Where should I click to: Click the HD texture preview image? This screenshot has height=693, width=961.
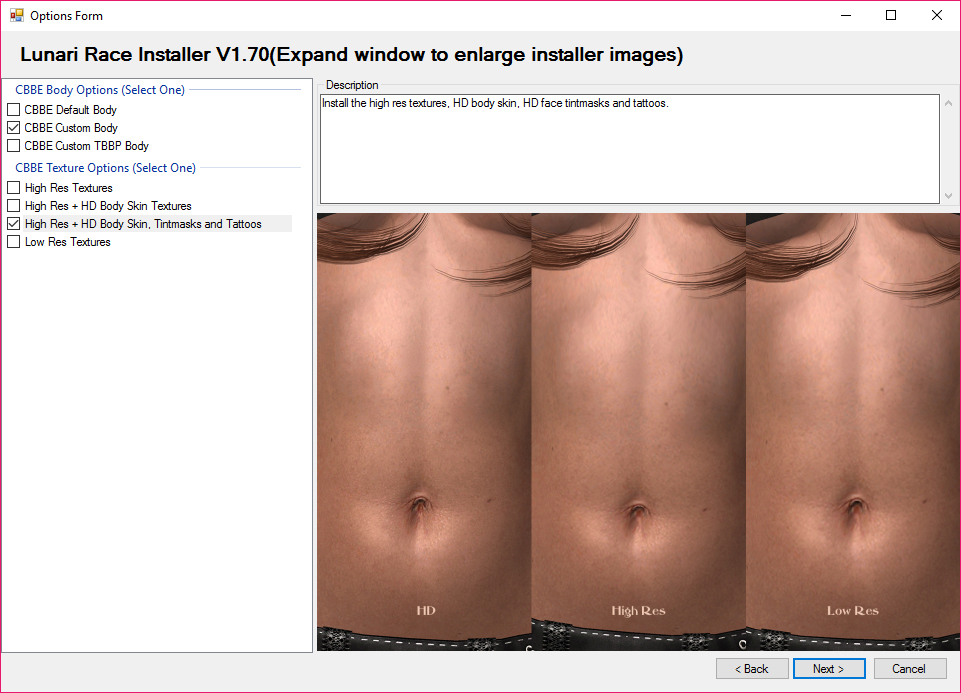click(x=424, y=431)
